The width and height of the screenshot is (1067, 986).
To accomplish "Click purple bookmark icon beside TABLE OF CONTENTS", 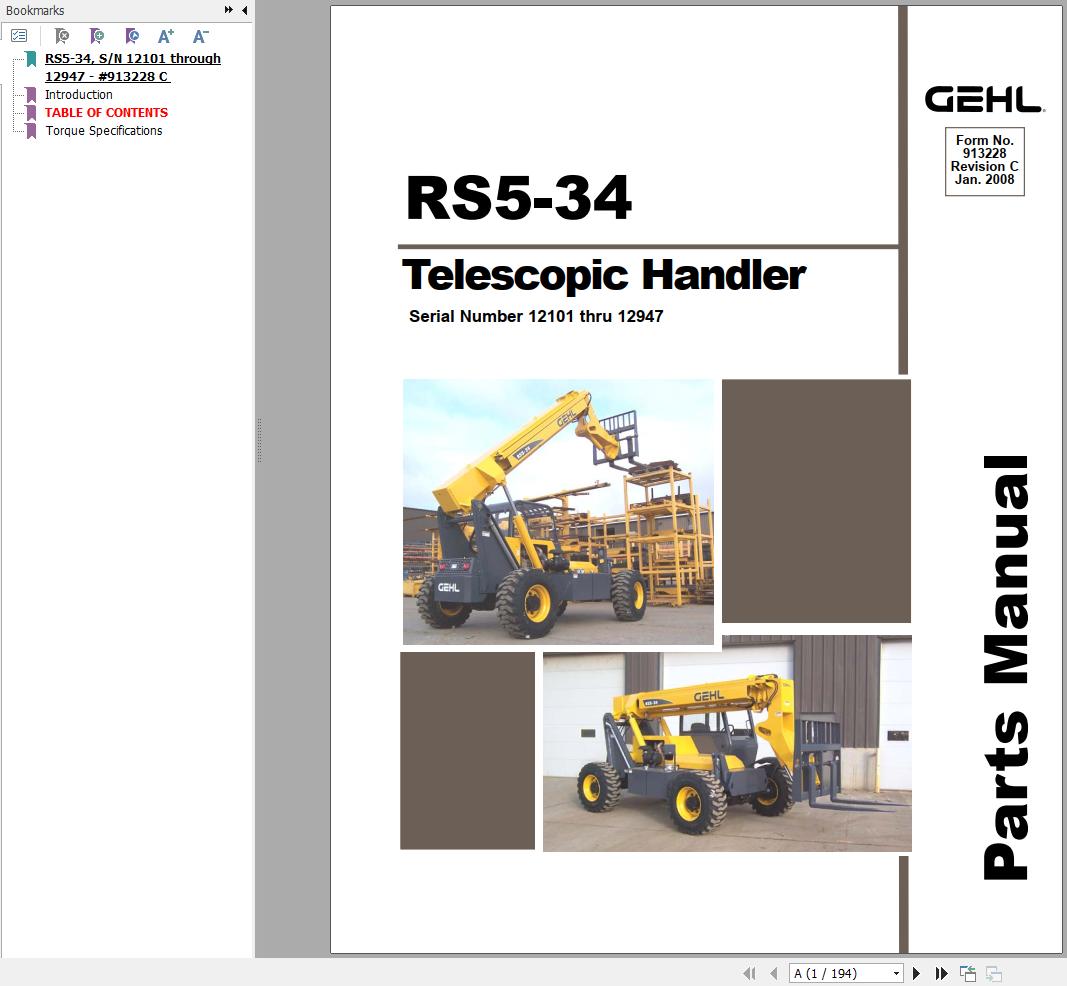I will 31,112.
